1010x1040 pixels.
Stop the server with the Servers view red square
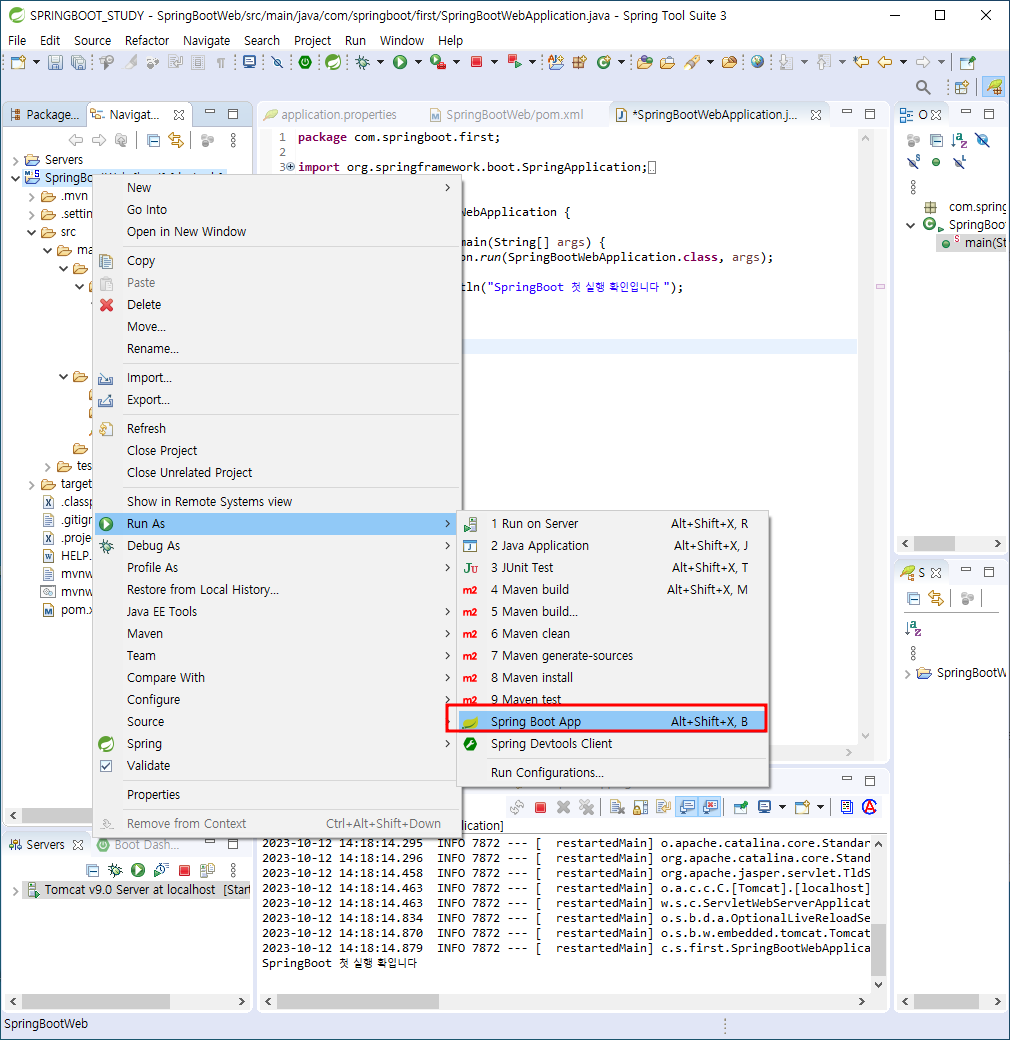point(184,870)
